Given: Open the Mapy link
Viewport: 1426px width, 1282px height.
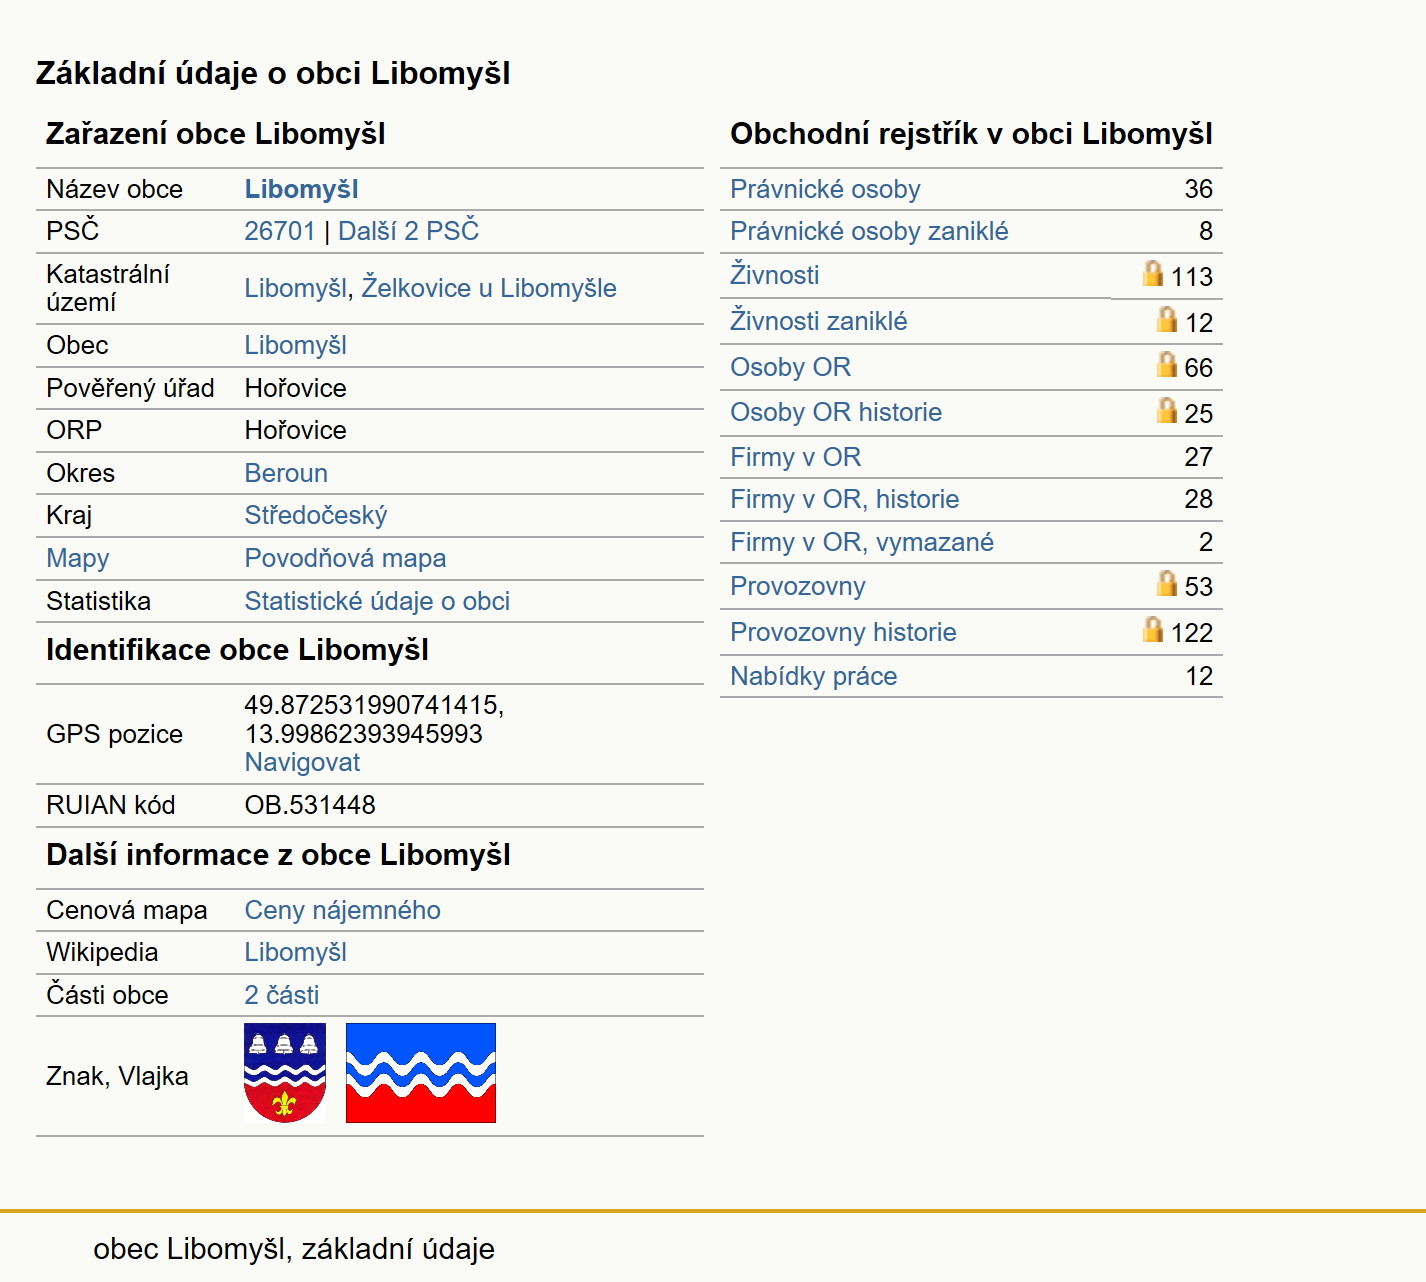Looking at the screenshot, I should (x=78, y=558).
